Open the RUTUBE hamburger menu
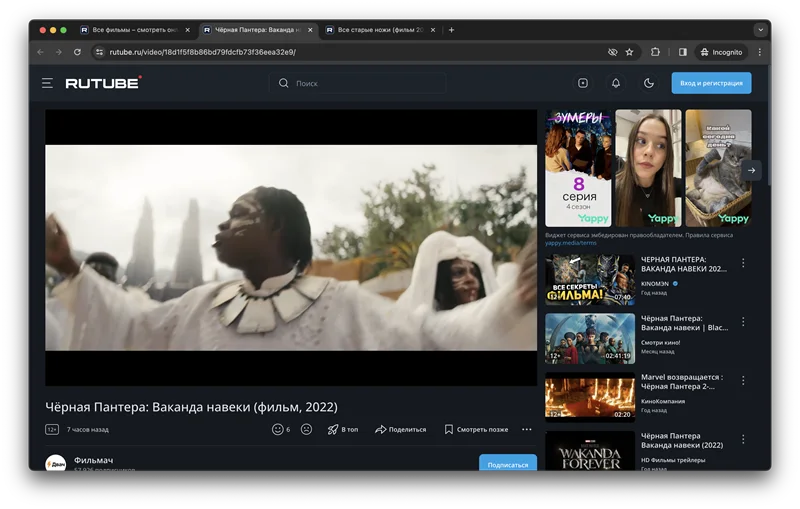Screen dimensions: 800x509 click(x=47, y=83)
